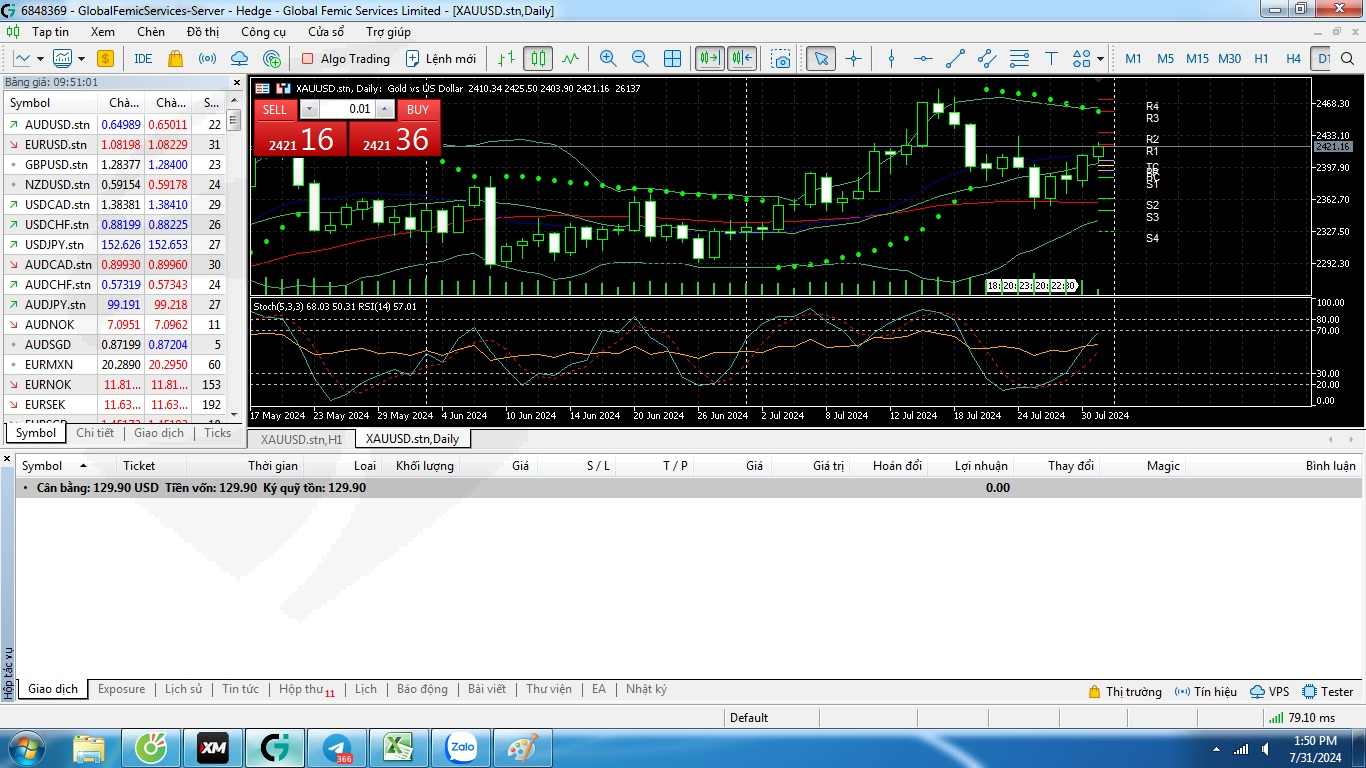
Task: Switch to the XAUUSD.stn,H1 chart tab
Action: pyautogui.click(x=301, y=439)
